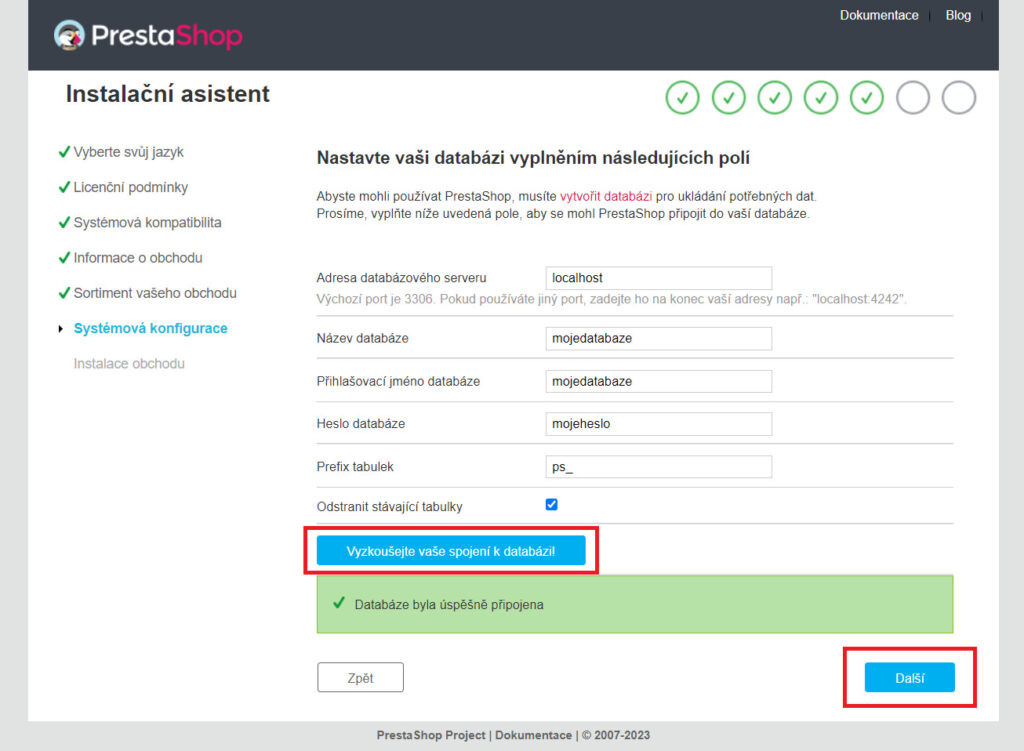
Task: Test connection with Vyzkoušejte vaše spojení button
Action: click(451, 551)
